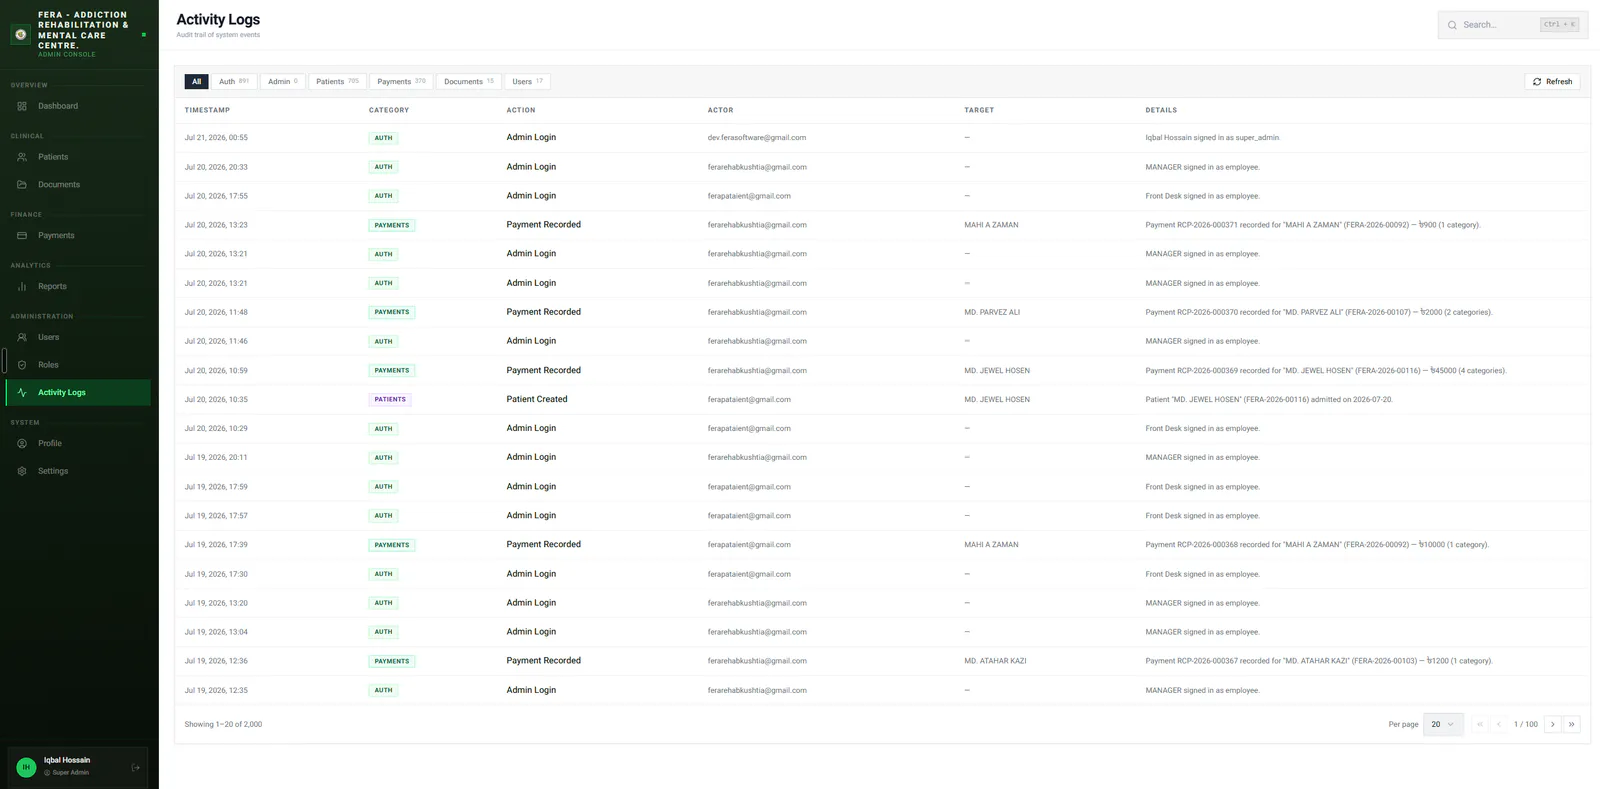
Task: Click the PATIENTS category badge
Action: [x=390, y=400]
